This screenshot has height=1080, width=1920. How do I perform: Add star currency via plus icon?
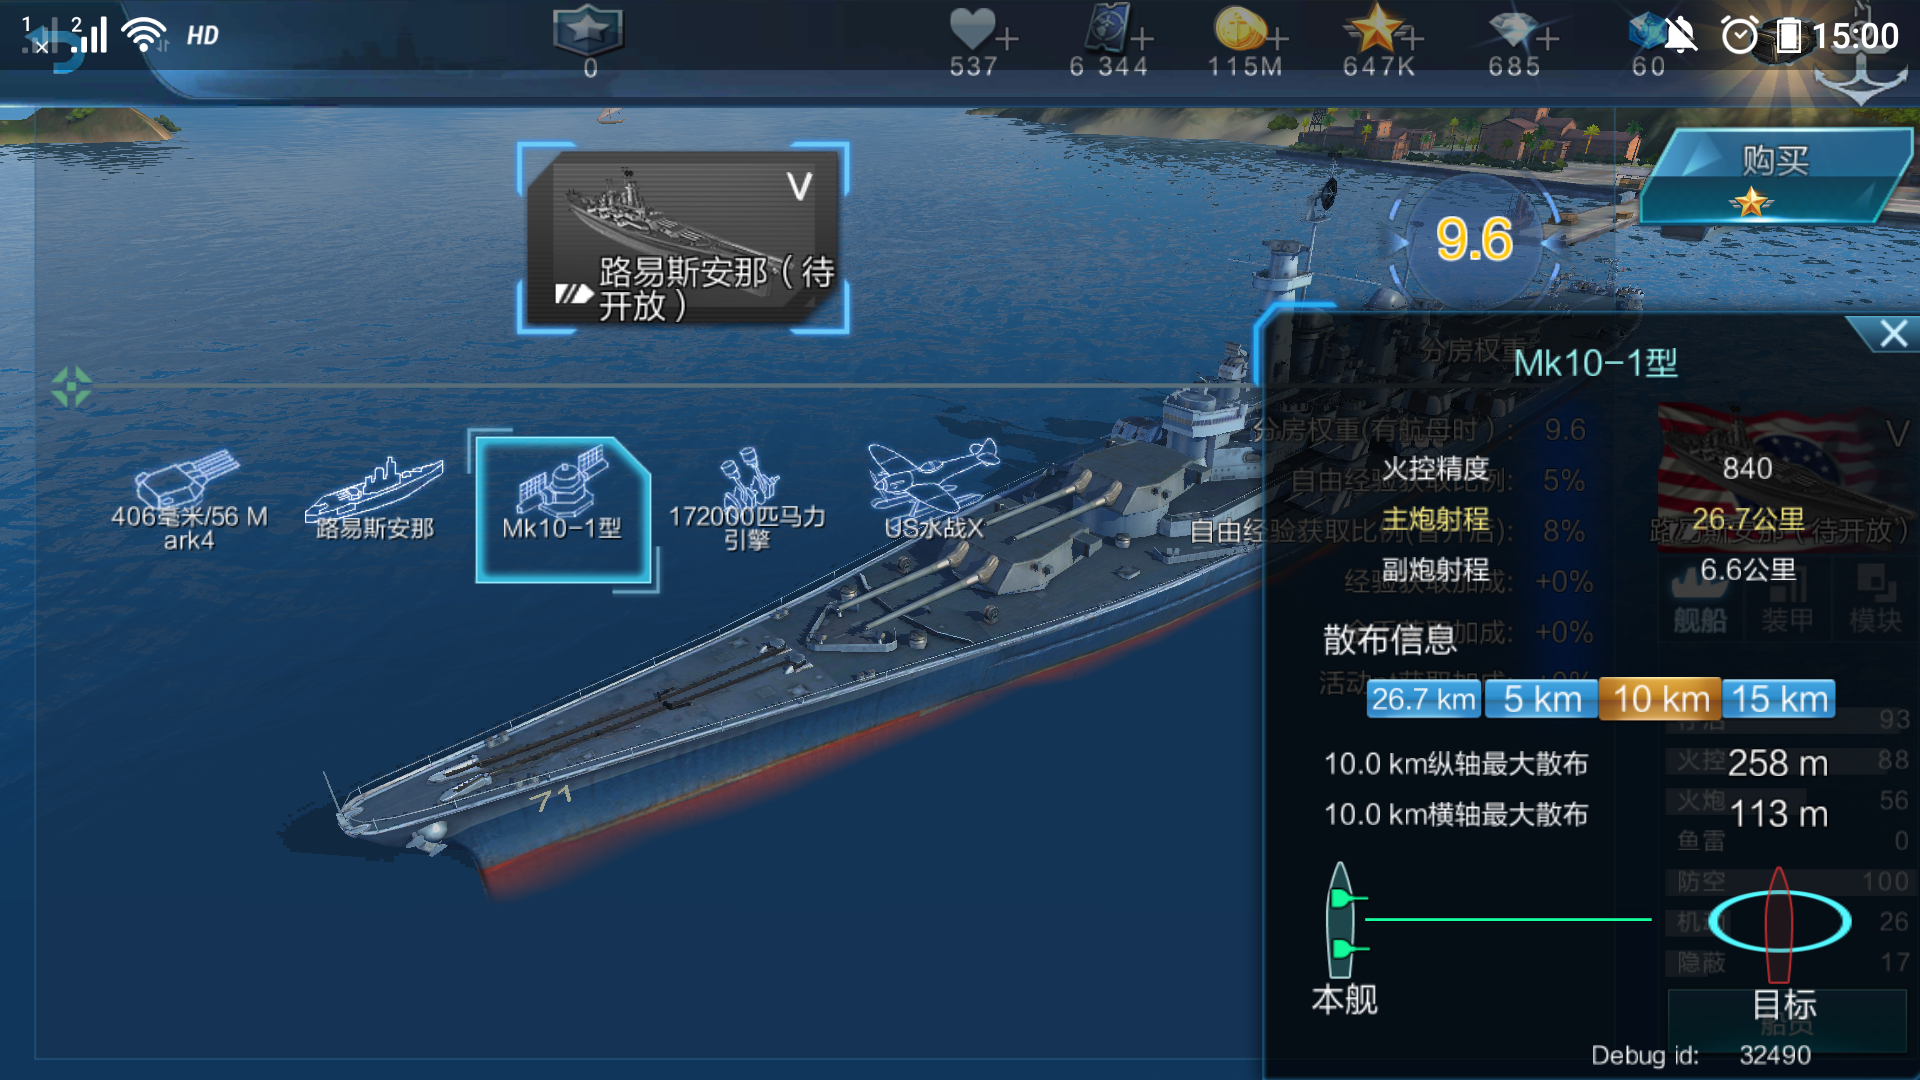(1411, 38)
